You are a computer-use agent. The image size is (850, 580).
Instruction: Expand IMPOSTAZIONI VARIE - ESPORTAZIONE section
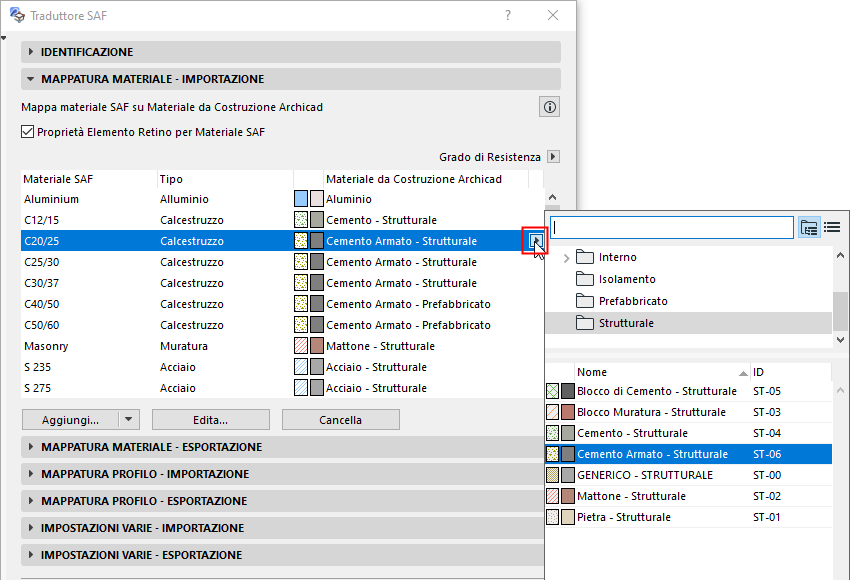(282, 555)
